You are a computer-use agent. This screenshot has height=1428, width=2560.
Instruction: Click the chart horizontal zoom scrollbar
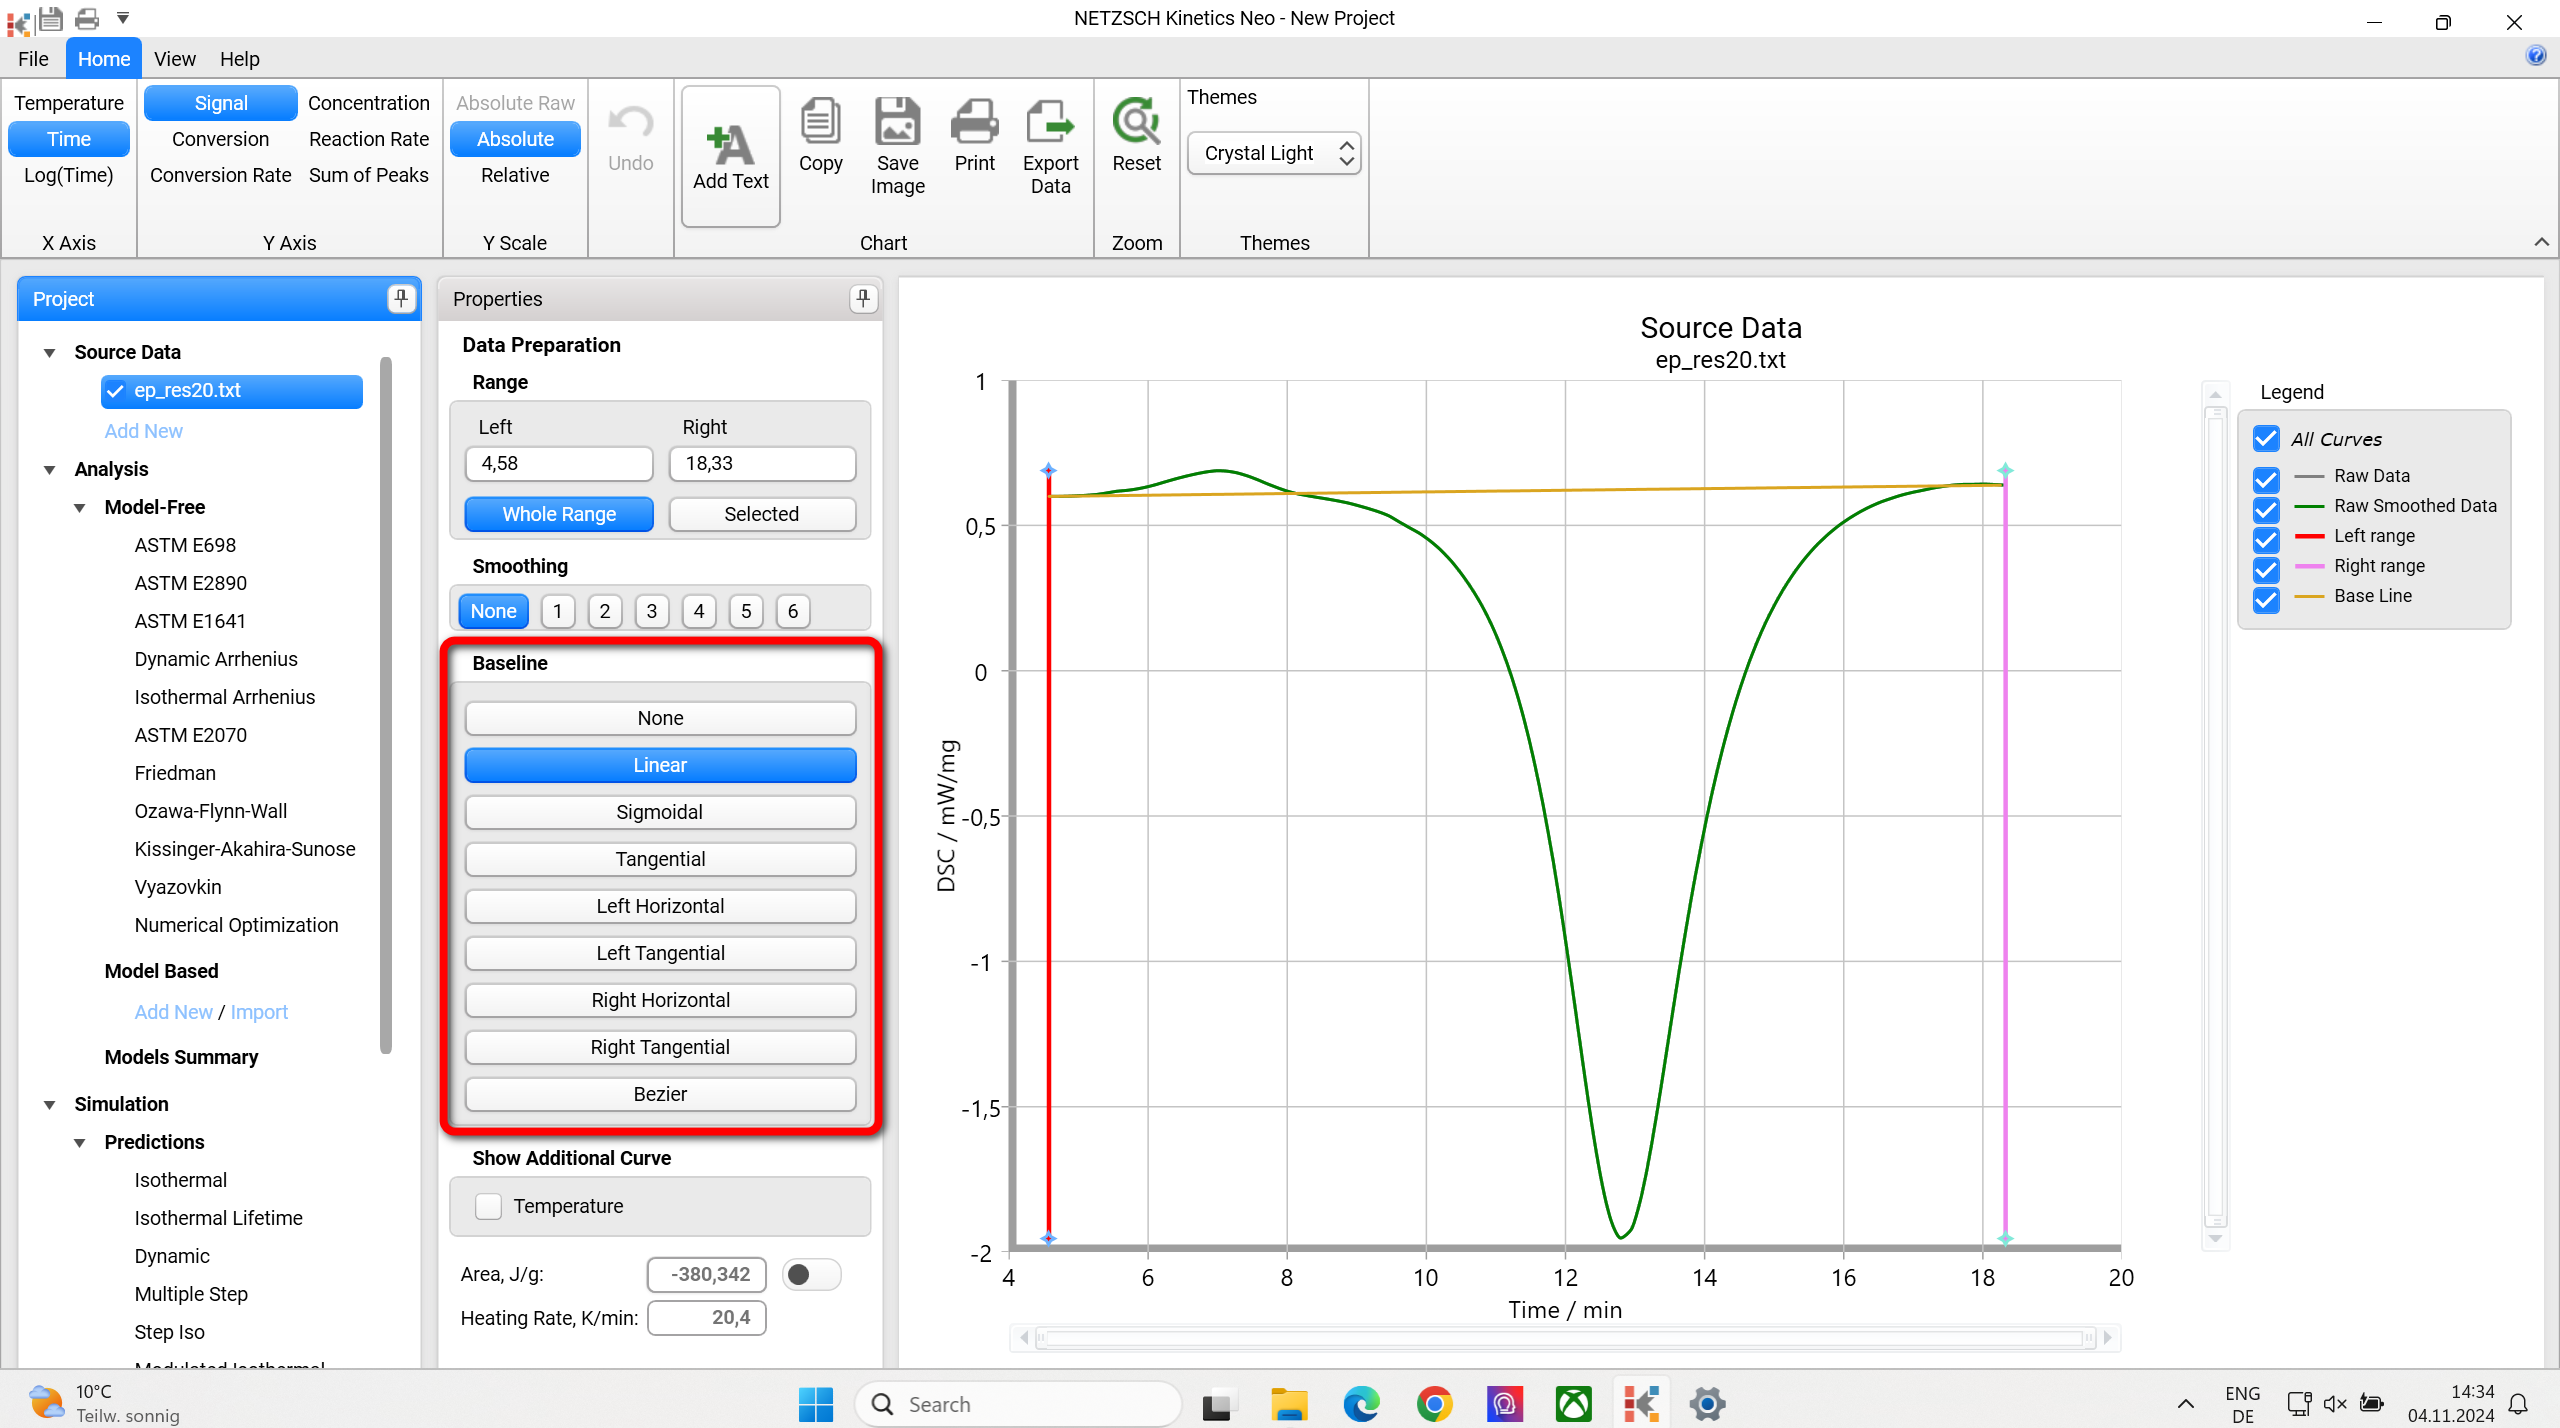[x=1565, y=1338]
